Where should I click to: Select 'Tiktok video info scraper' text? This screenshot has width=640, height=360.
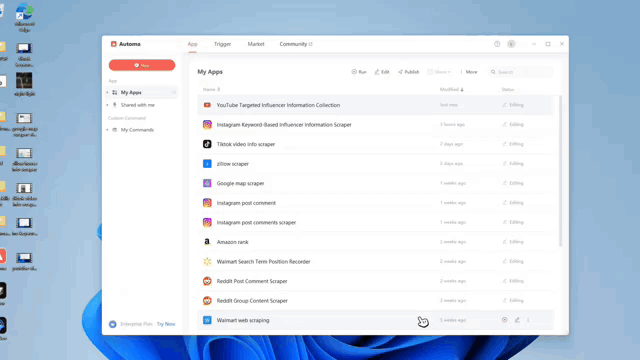[246, 144]
